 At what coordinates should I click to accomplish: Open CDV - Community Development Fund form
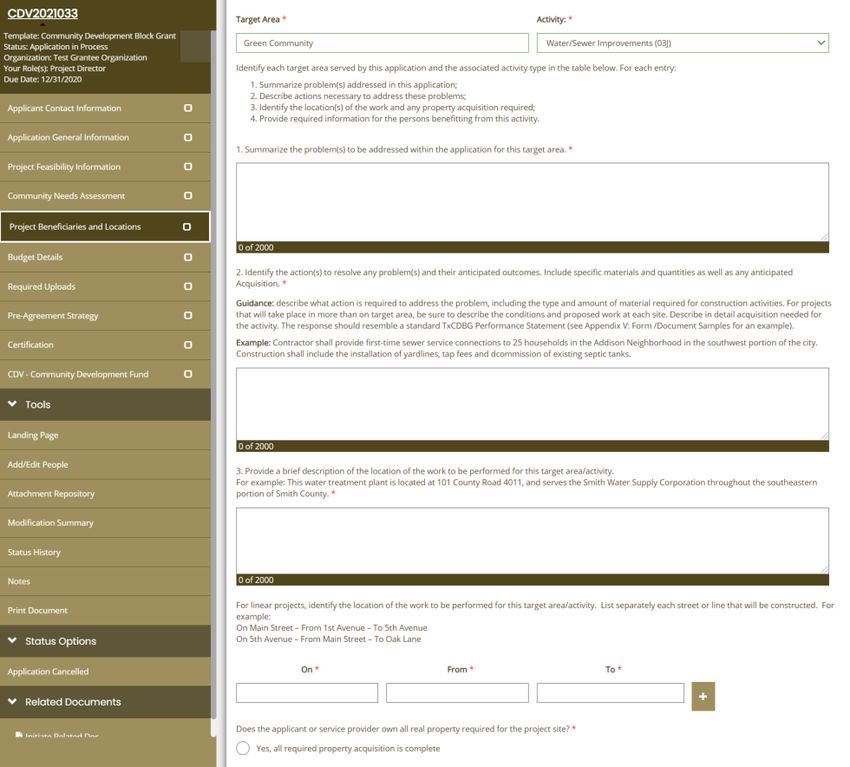(78, 374)
